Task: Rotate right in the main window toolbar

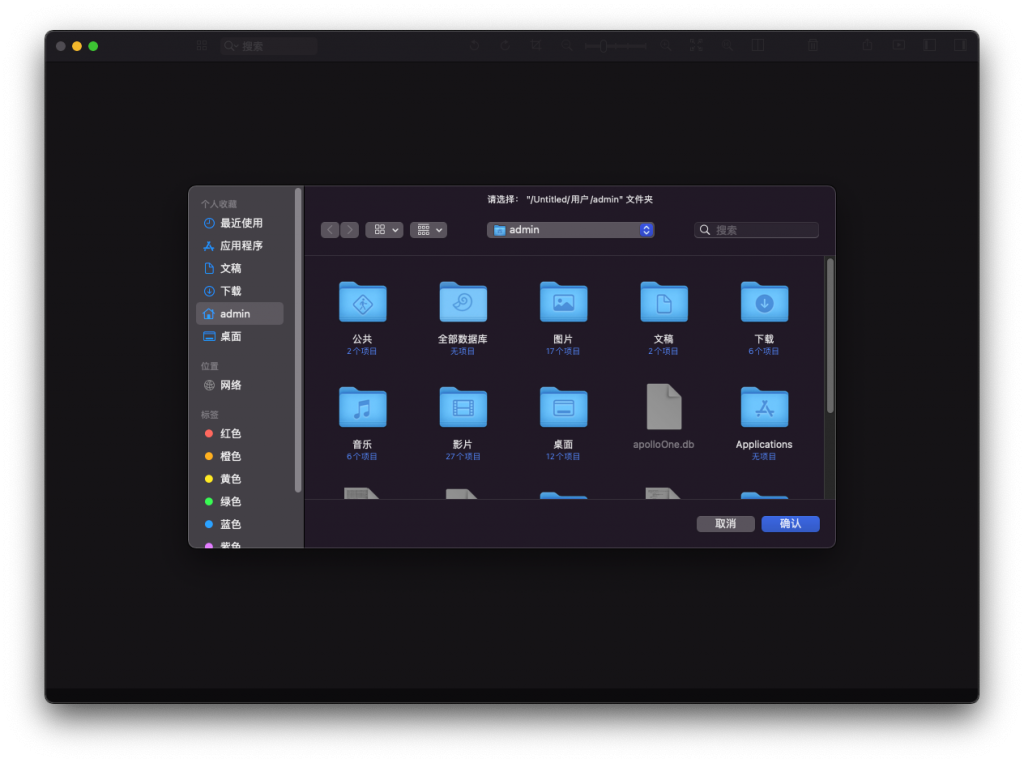Action: [505, 46]
